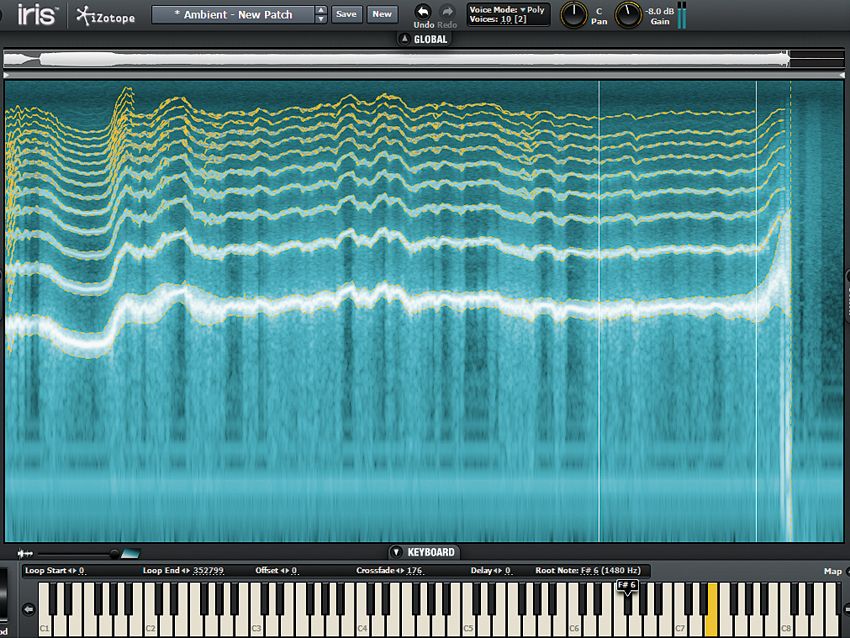Open the patch name selector
This screenshot has height=638, width=850.
(x=233, y=15)
